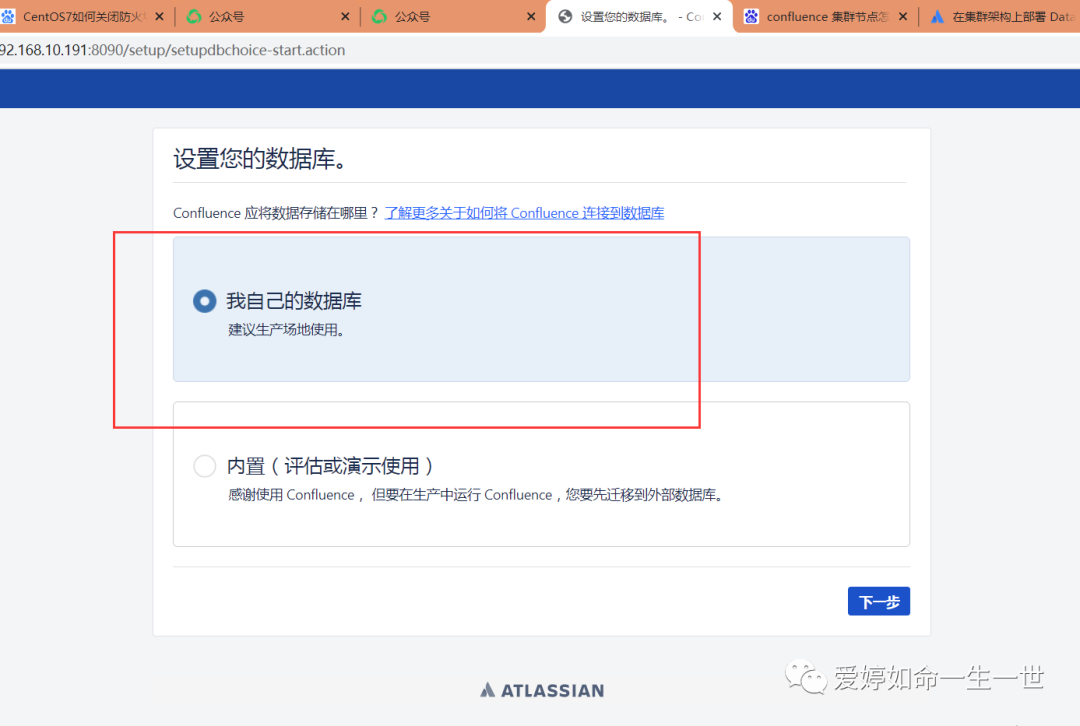
Task: Click the 我自己的数据库 option label
Action: point(294,301)
